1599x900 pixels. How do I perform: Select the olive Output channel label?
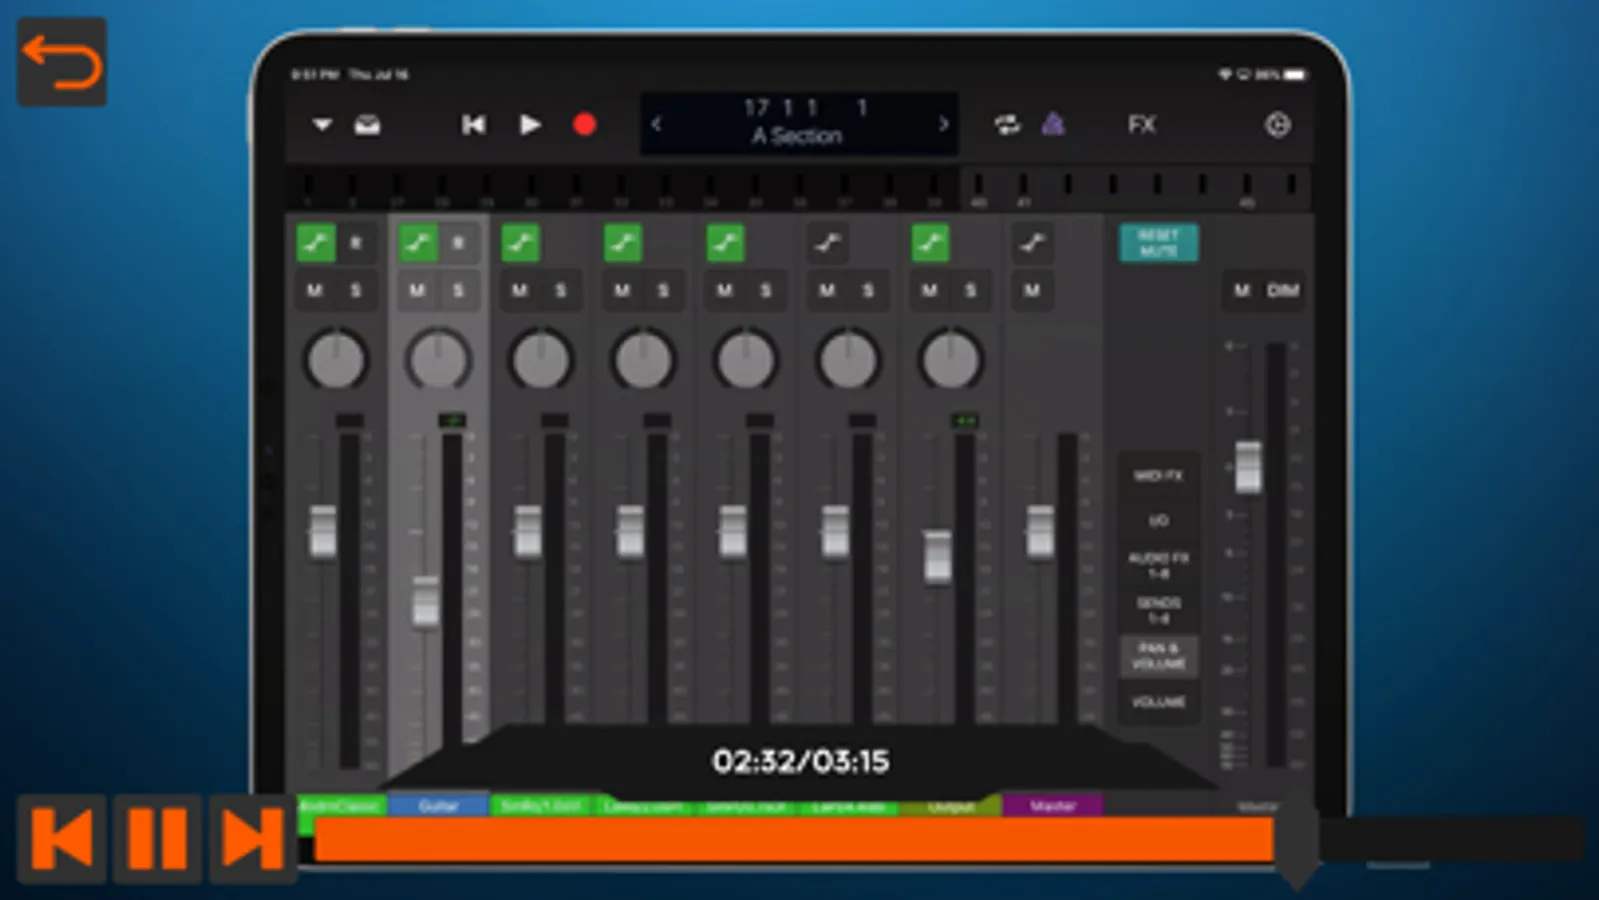(x=950, y=806)
